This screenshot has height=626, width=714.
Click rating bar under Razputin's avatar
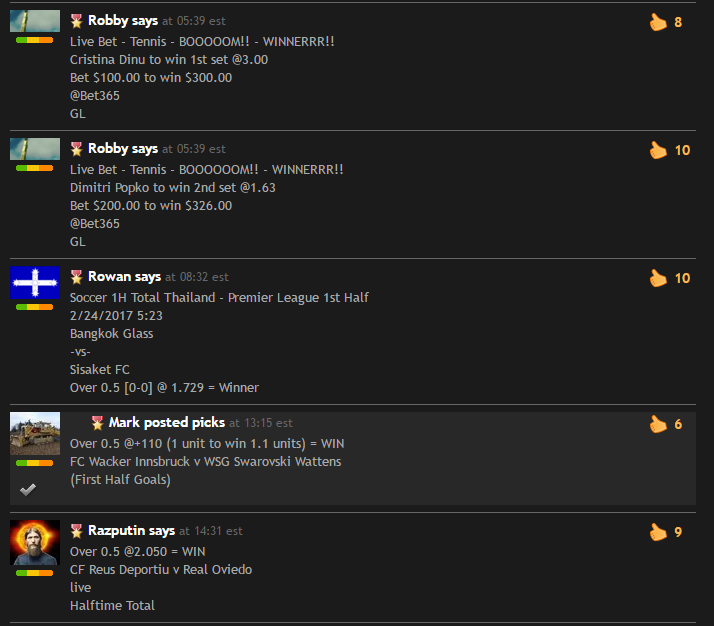point(35,573)
